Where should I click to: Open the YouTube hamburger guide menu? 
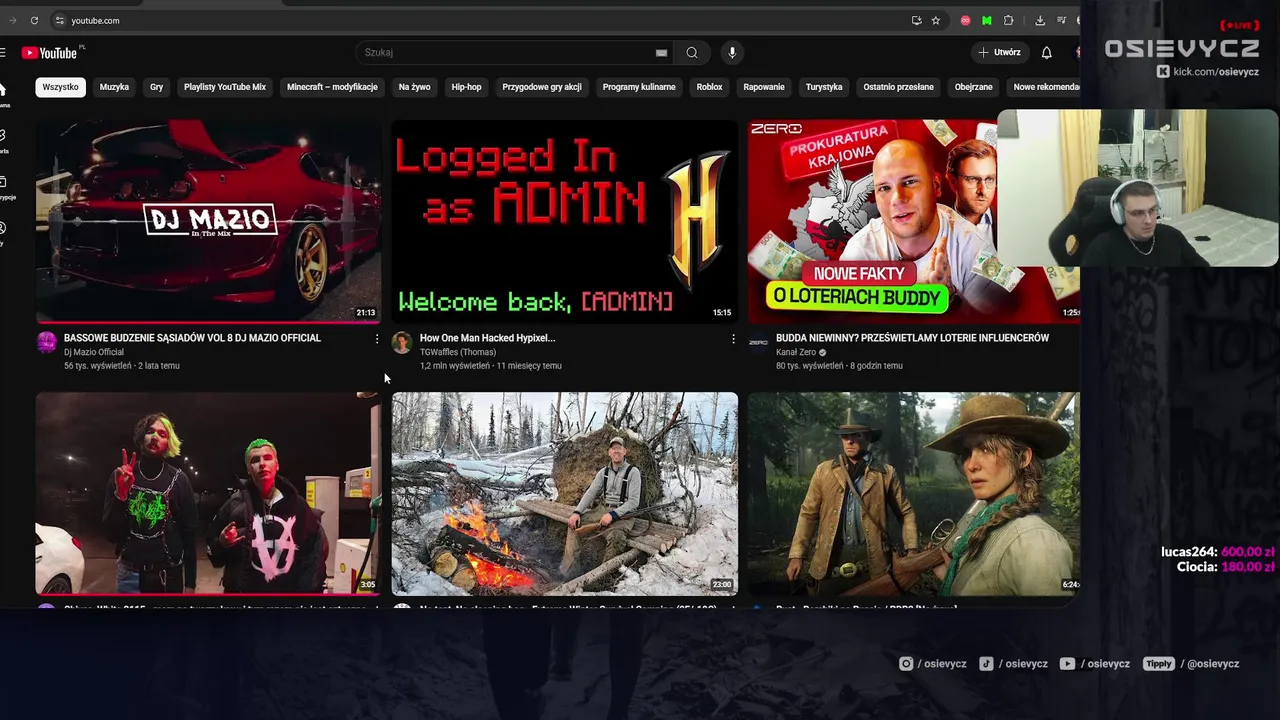click(x=3, y=53)
